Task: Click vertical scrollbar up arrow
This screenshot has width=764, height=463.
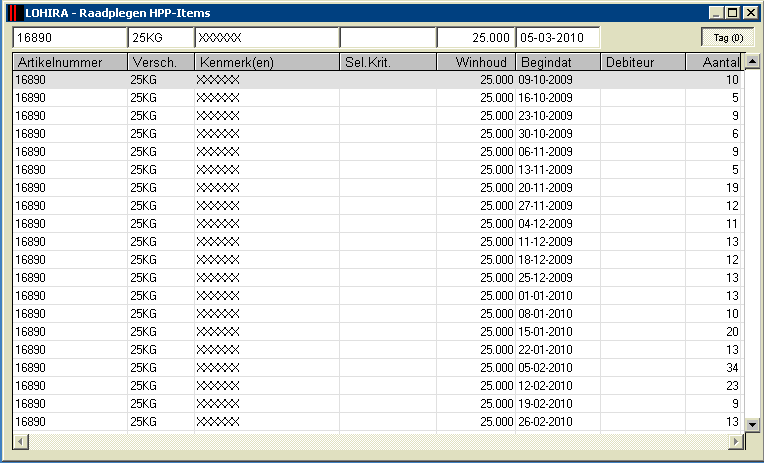Action: point(752,61)
